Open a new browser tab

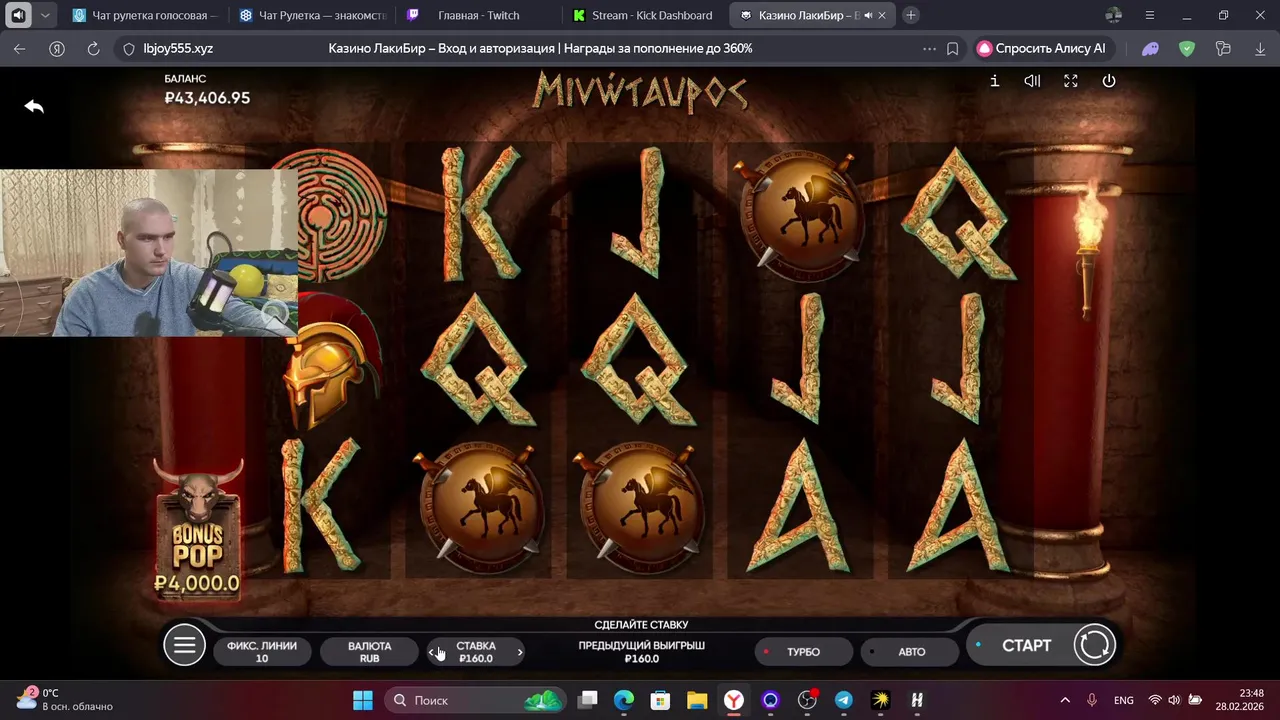click(x=911, y=15)
